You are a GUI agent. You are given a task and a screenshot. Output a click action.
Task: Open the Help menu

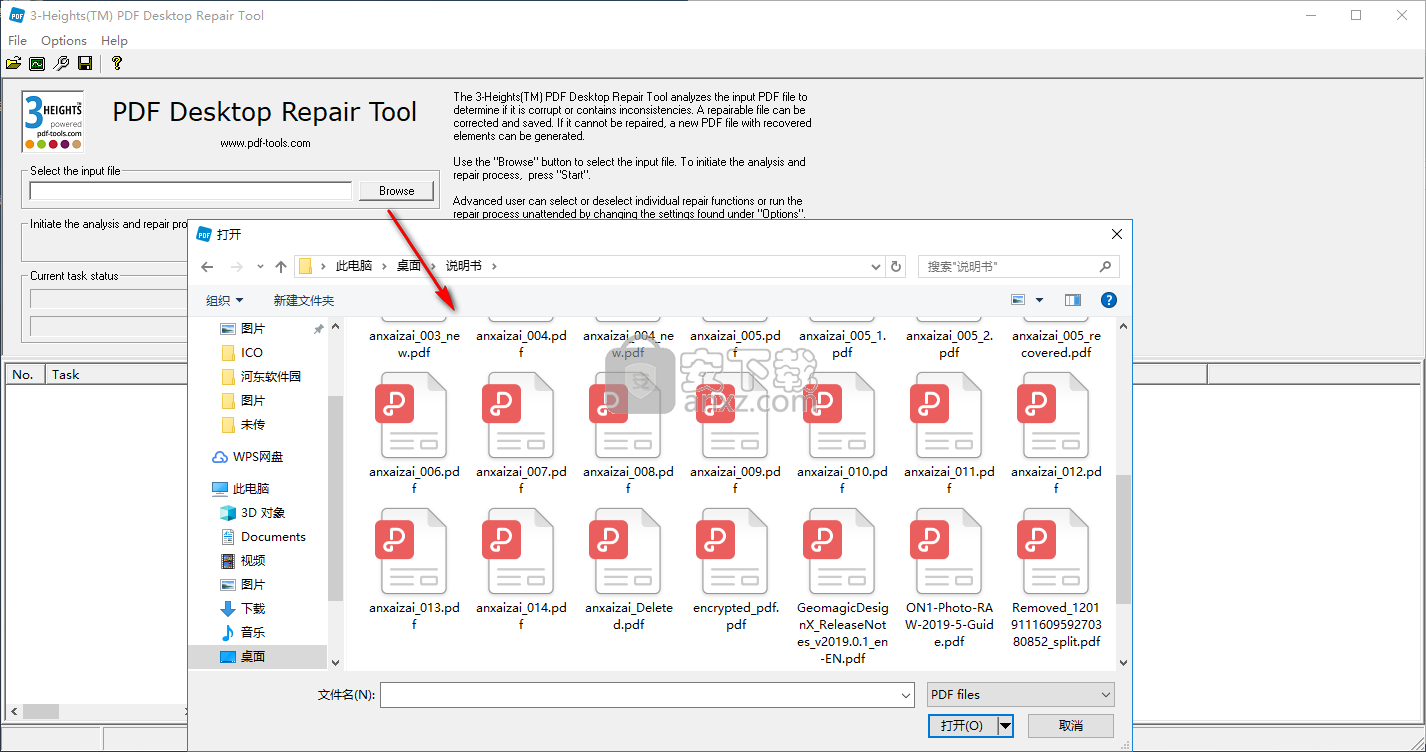115,41
